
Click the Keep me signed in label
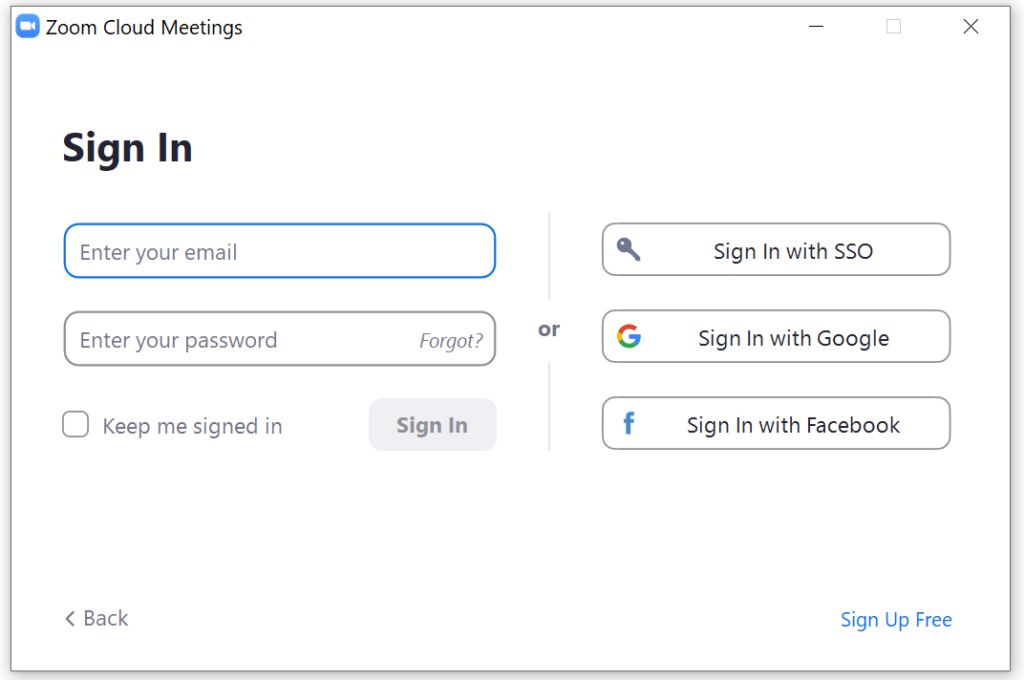(193, 426)
